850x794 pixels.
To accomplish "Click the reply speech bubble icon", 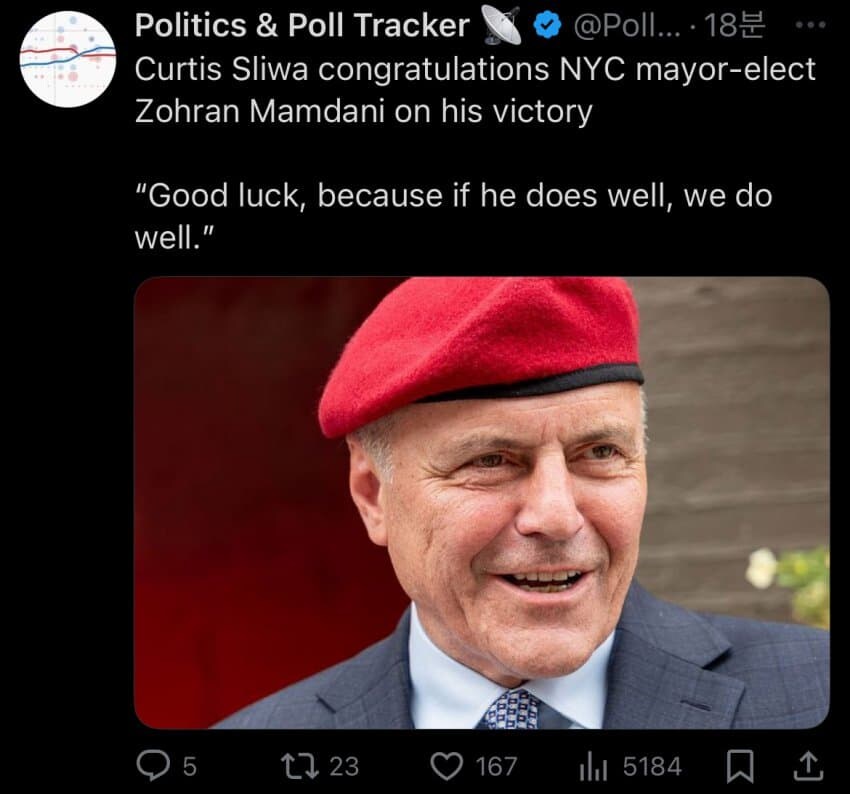I will (x=154, y=766).
